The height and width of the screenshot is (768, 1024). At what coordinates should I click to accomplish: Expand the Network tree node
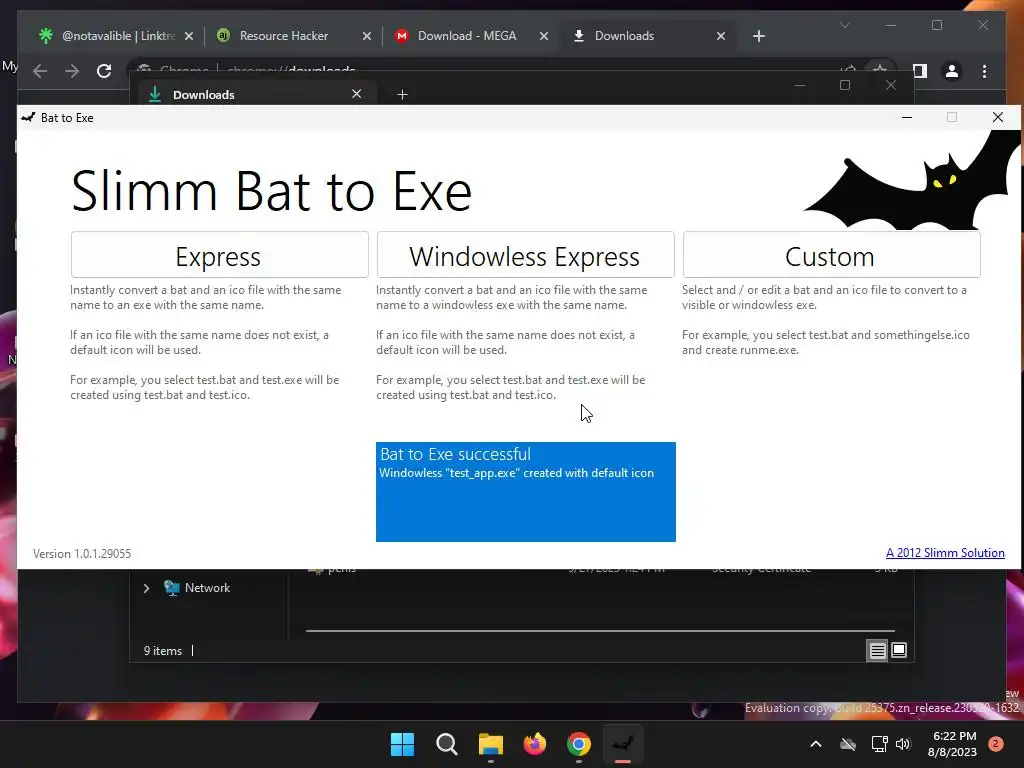(146, 588)
